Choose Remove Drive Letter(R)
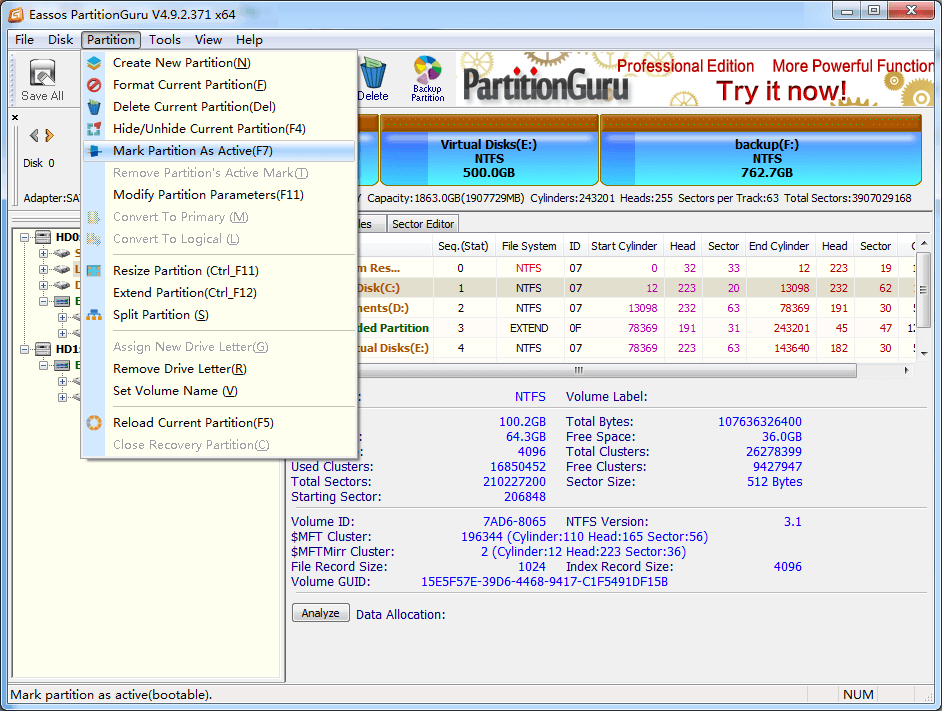 219,369
